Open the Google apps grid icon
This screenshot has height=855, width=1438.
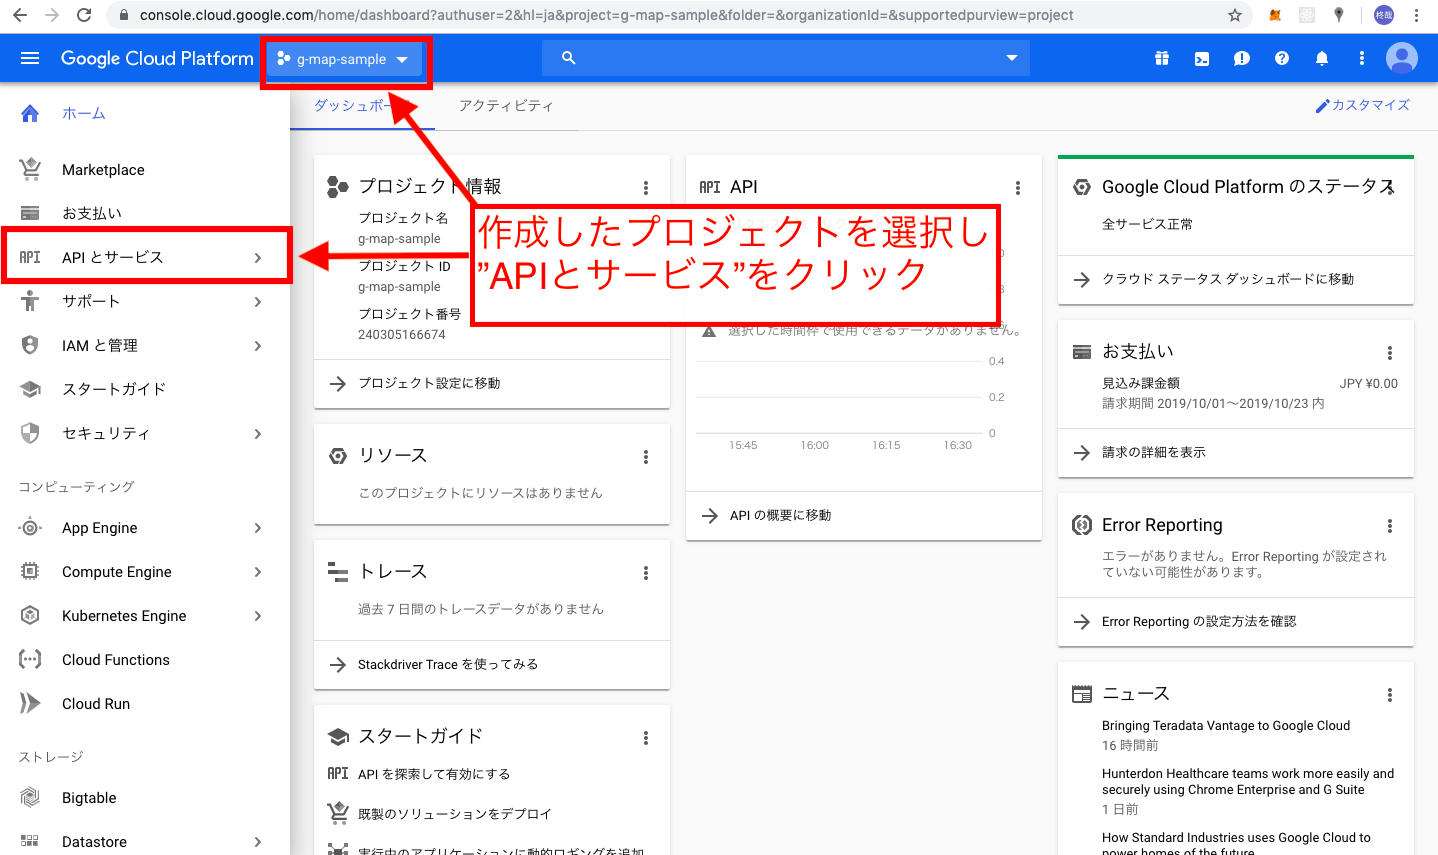(1161, 58)
